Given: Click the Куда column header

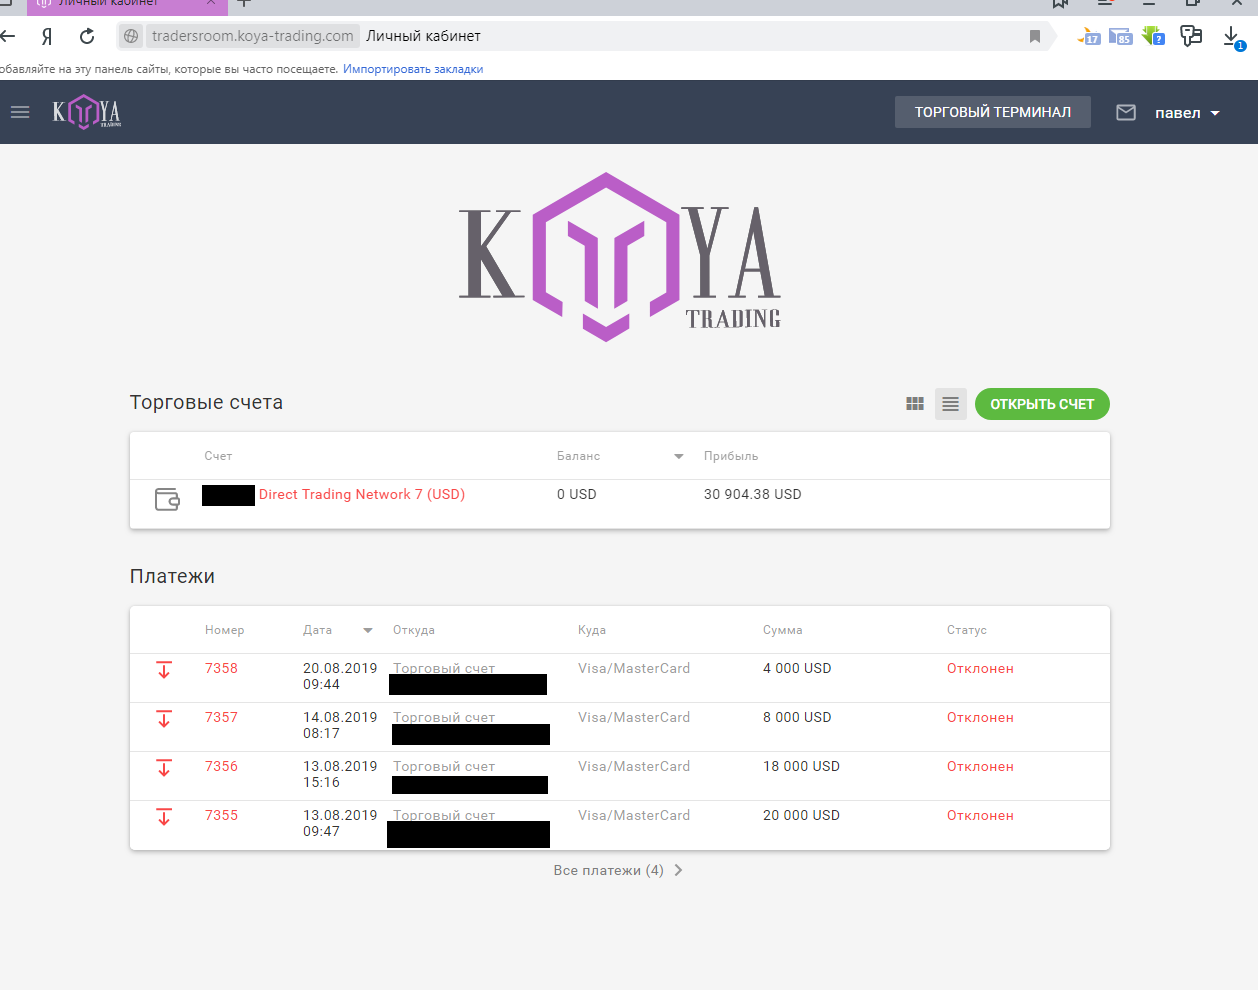Looking at the screenshot, I should point(592,630).
